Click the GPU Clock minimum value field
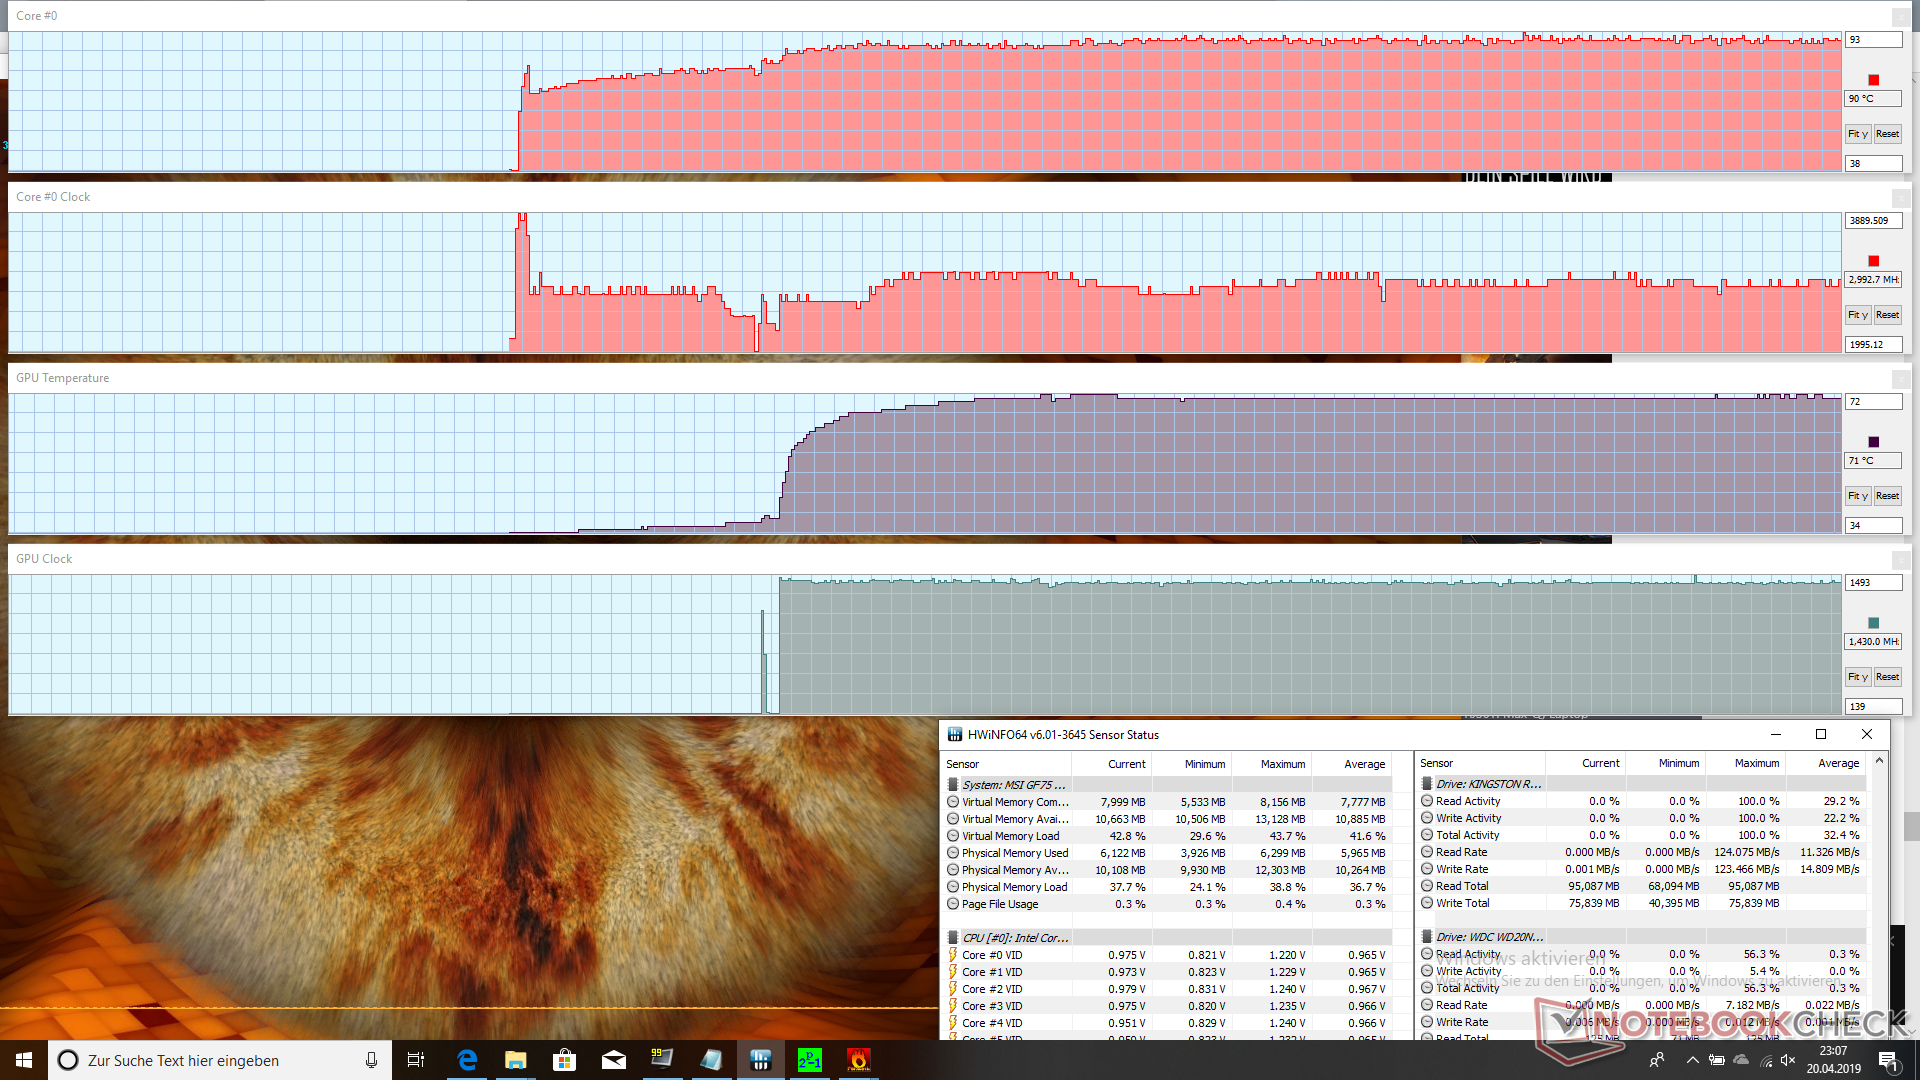Image resolution: width=1920 pixels, height=1080 pixels. click(x=1872, y=706)
